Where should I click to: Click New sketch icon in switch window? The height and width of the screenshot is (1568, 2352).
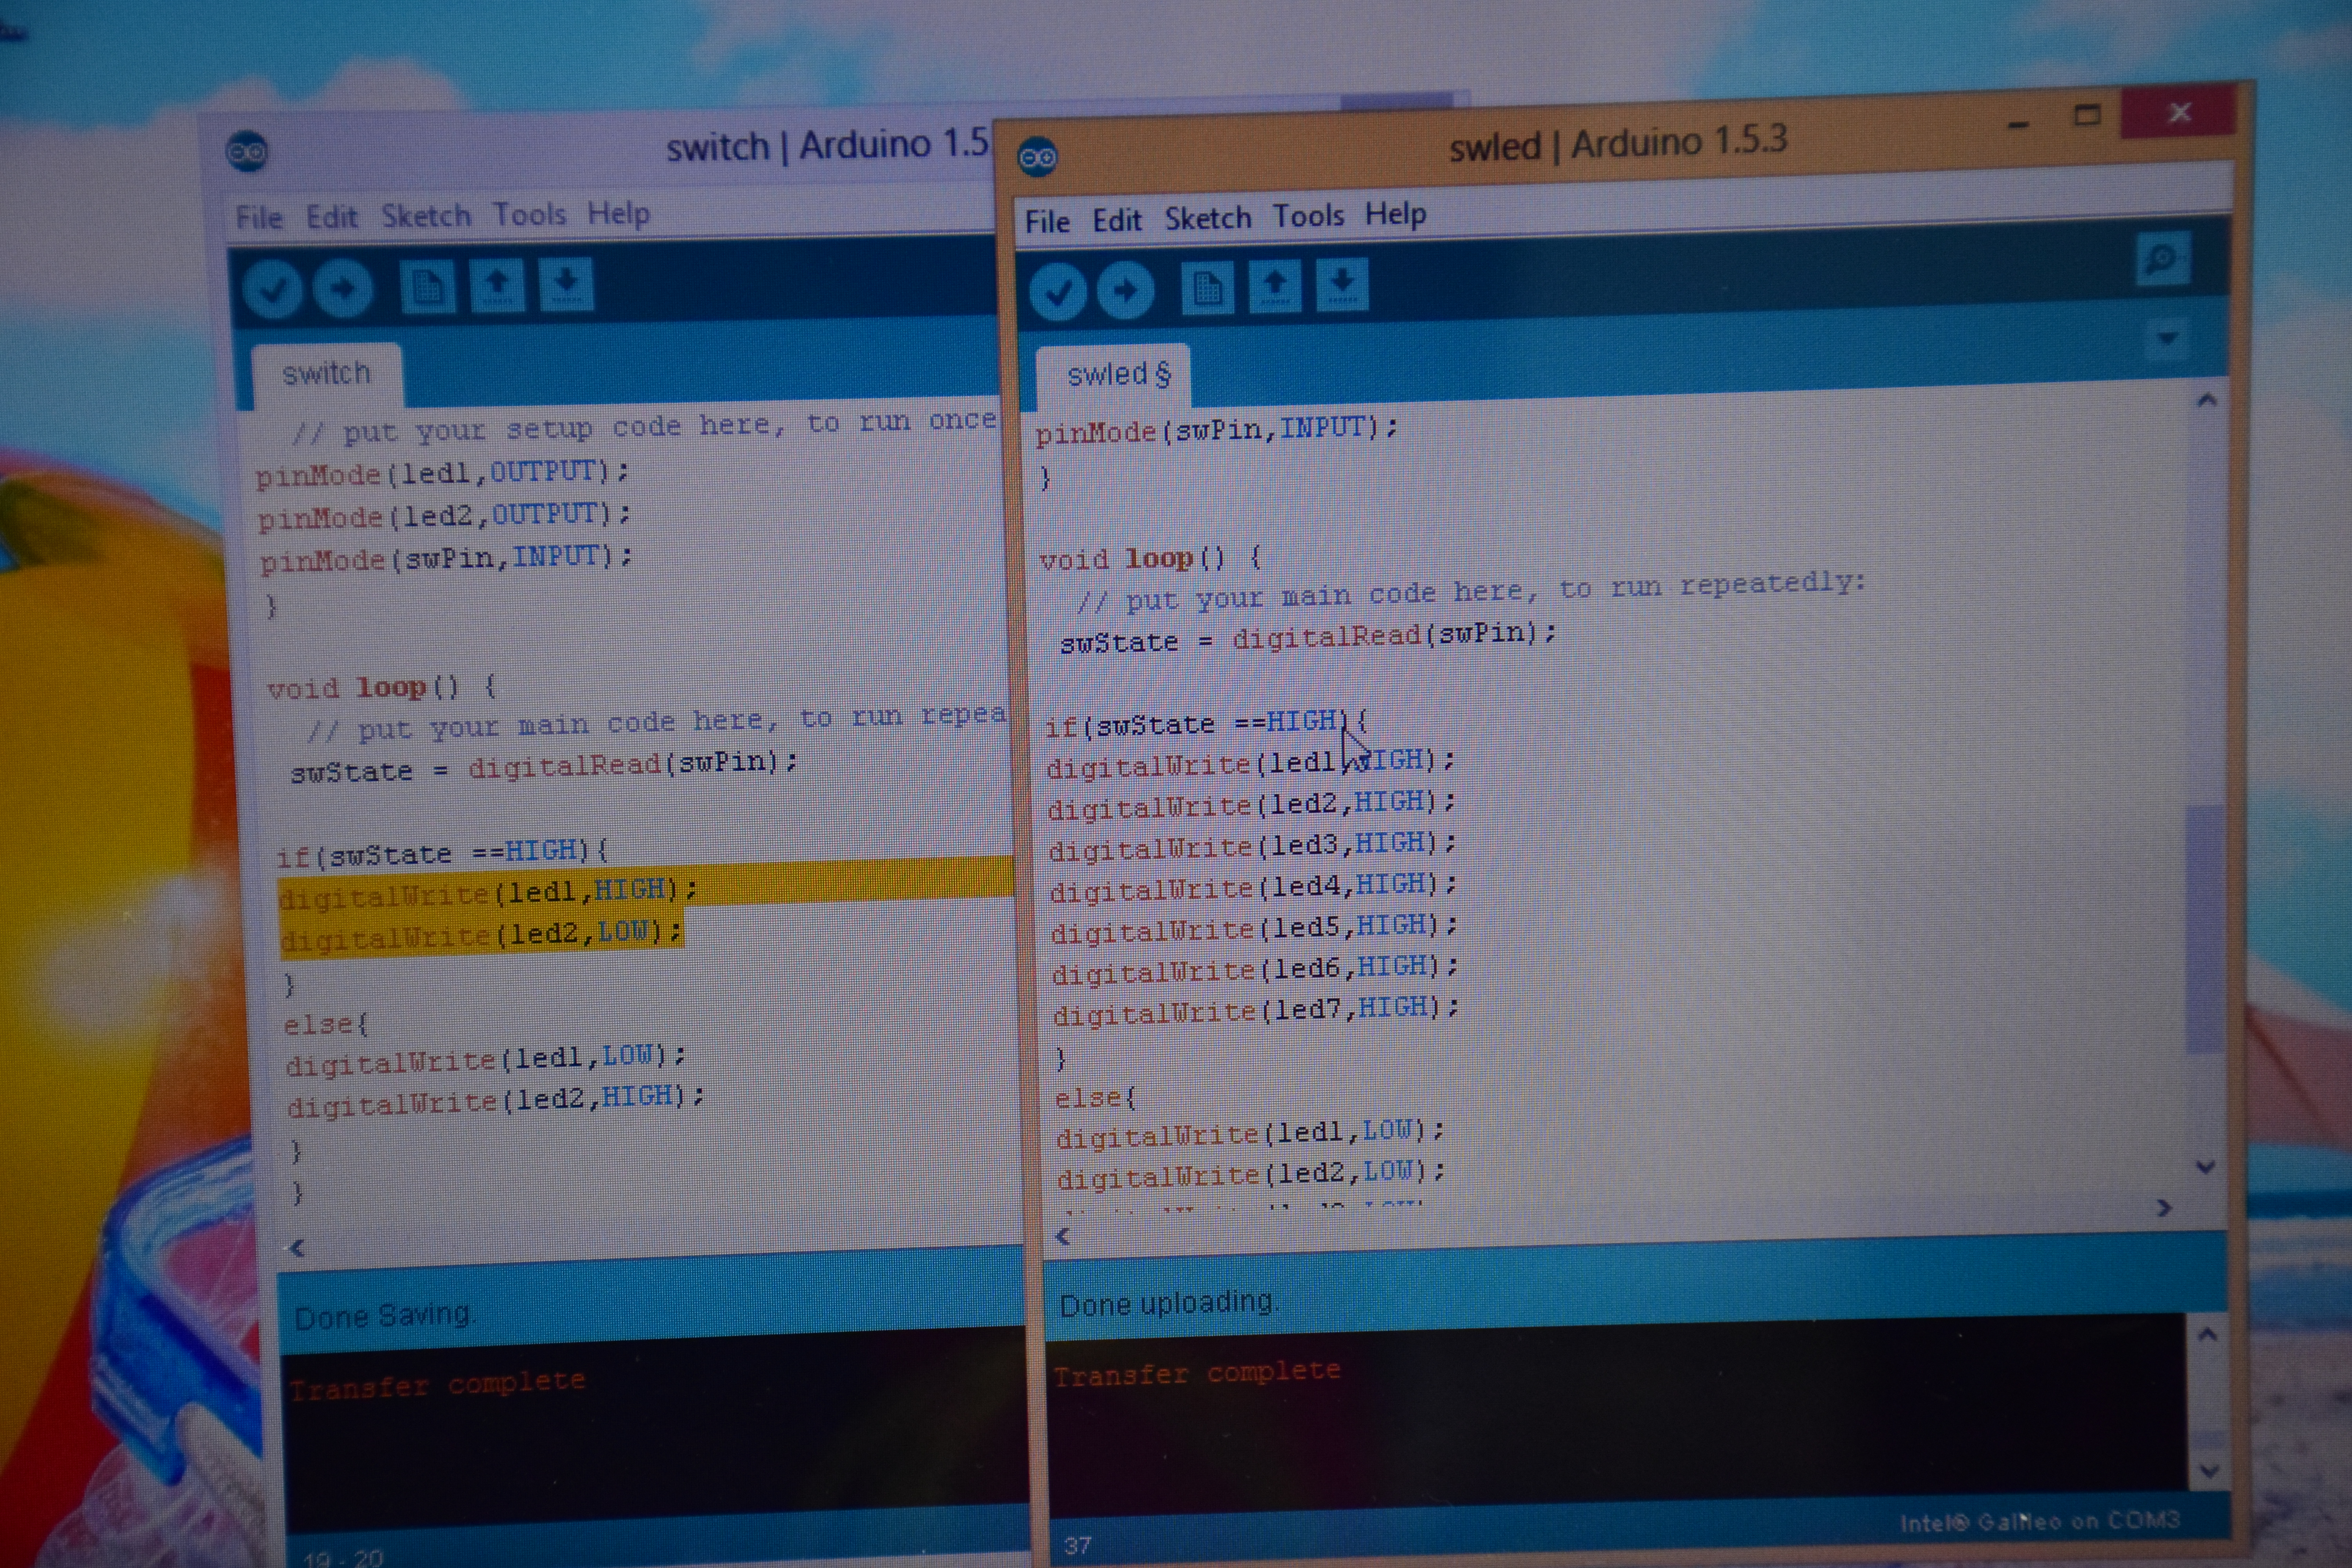click(x=428, y=287)
